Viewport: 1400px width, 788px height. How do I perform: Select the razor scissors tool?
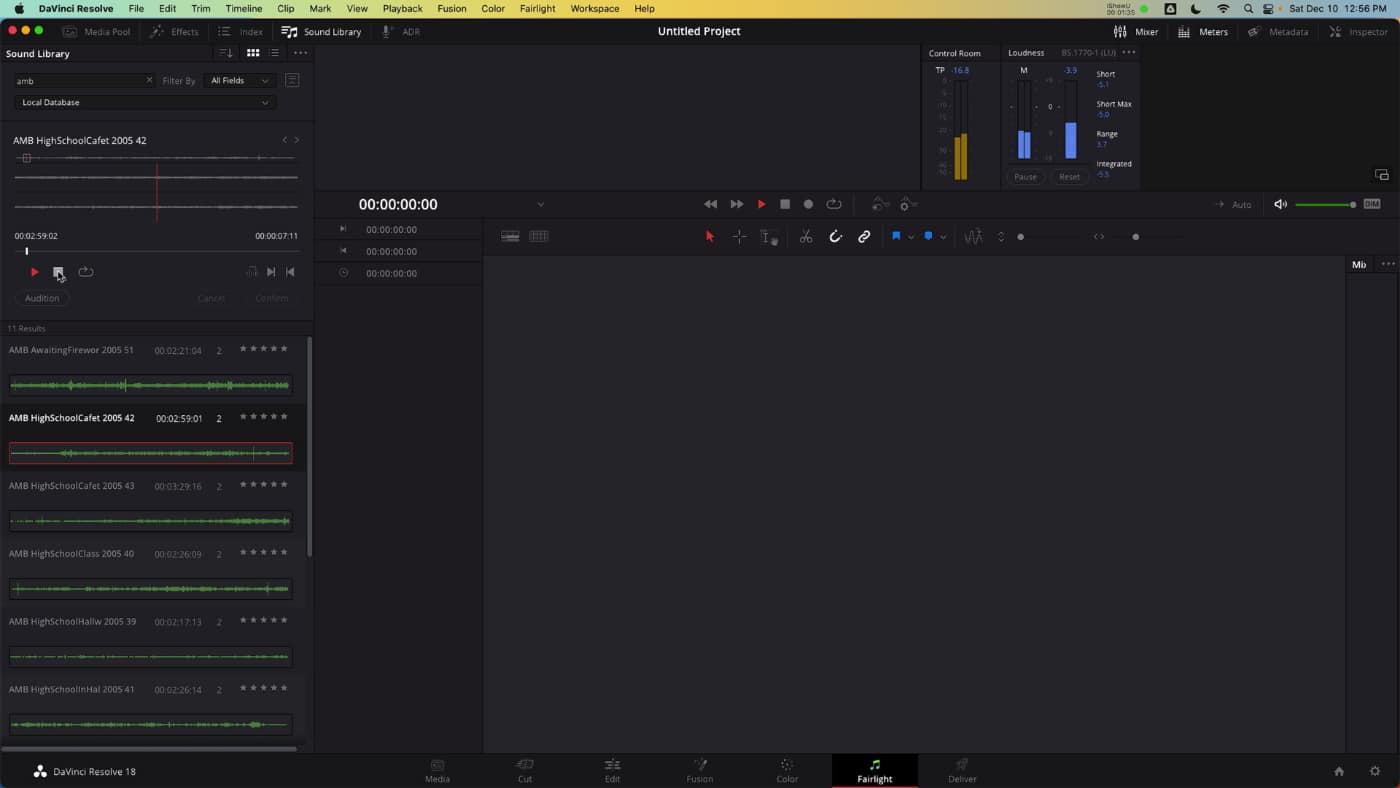805,237
